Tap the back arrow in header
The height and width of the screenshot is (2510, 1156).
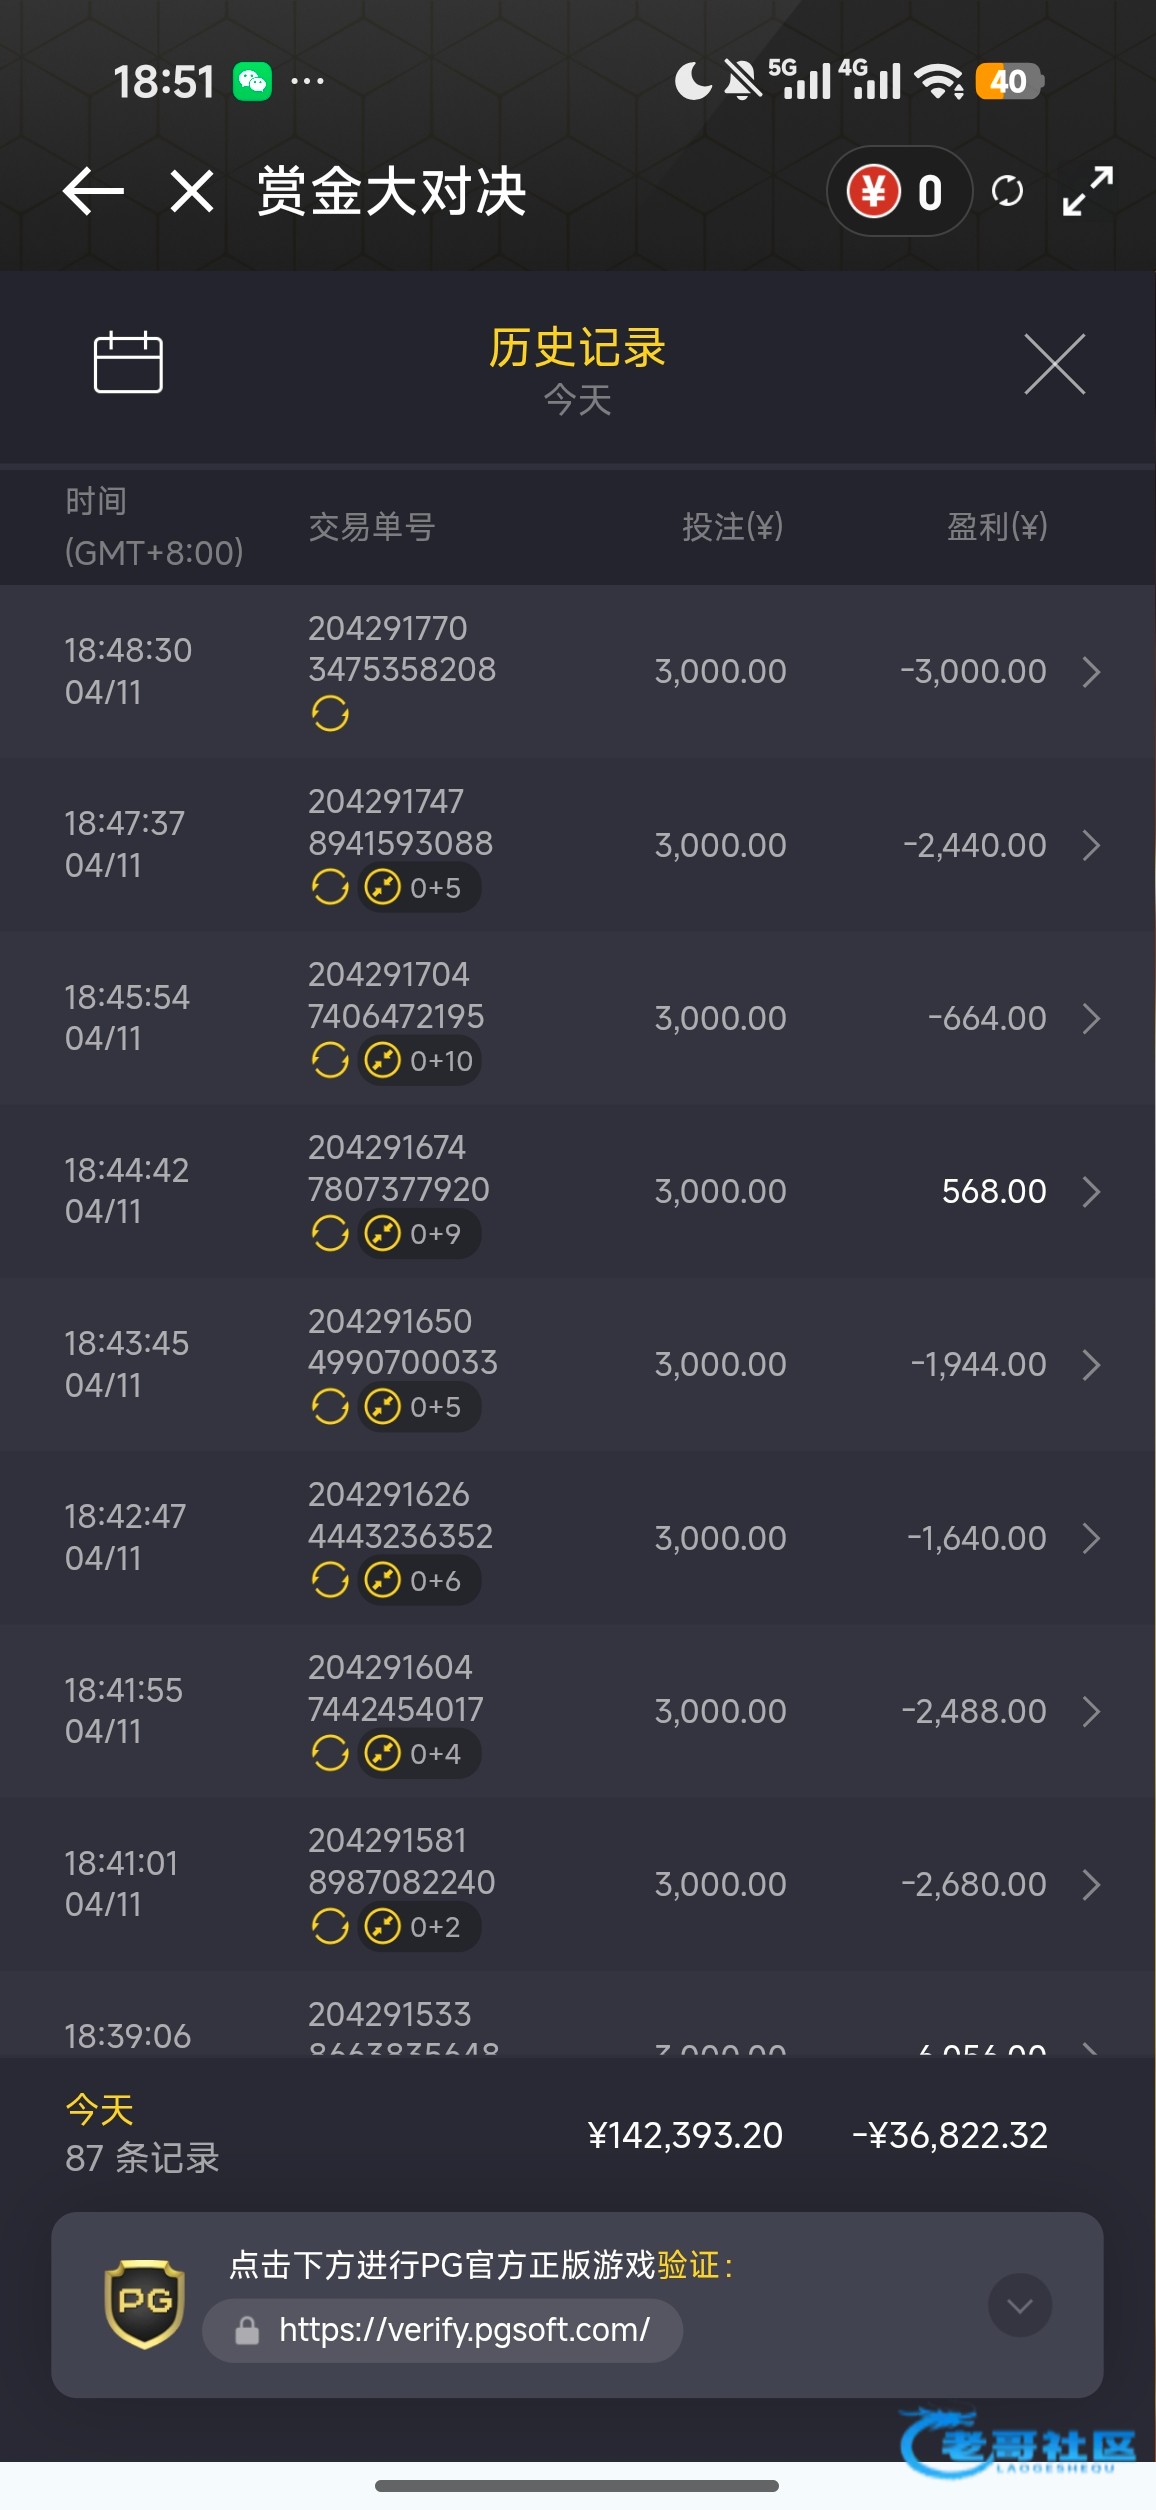[x=93, y=191]
